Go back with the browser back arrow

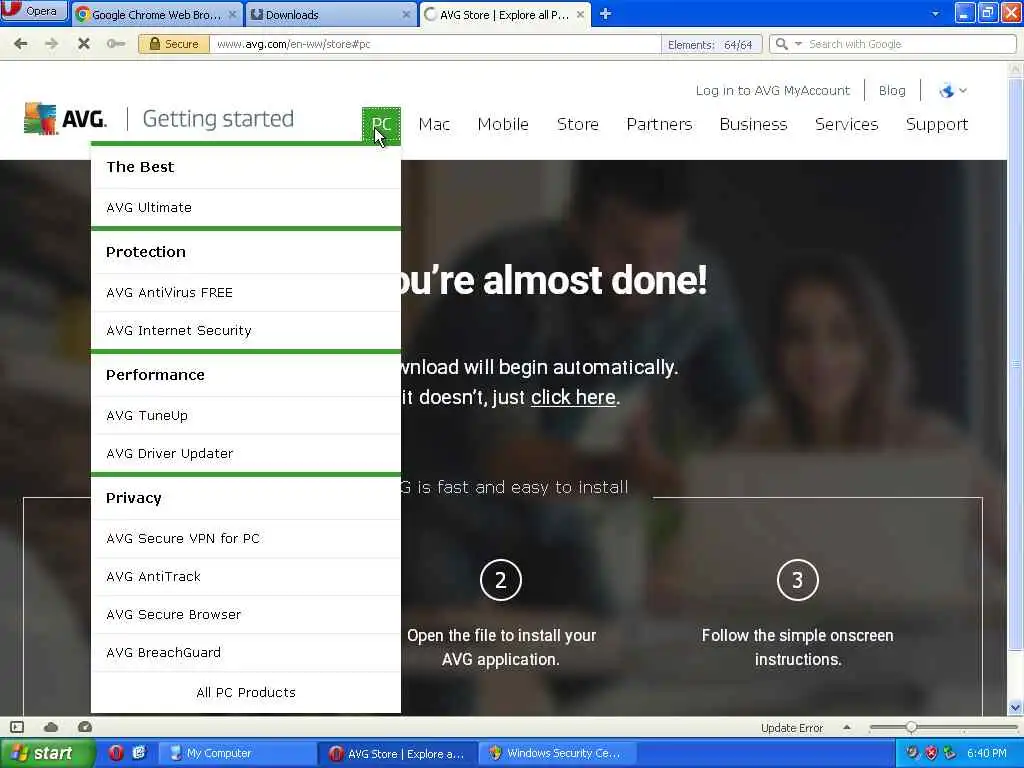(21, 44)
